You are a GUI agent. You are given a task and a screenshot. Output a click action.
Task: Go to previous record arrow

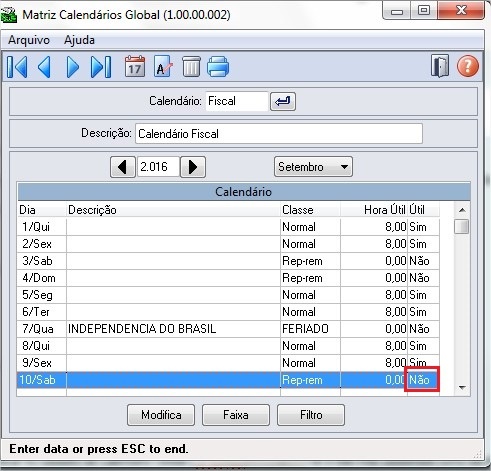point(44,67)
